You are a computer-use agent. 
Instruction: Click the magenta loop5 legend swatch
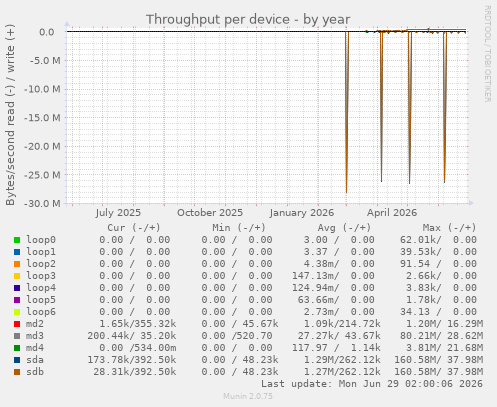17,300
